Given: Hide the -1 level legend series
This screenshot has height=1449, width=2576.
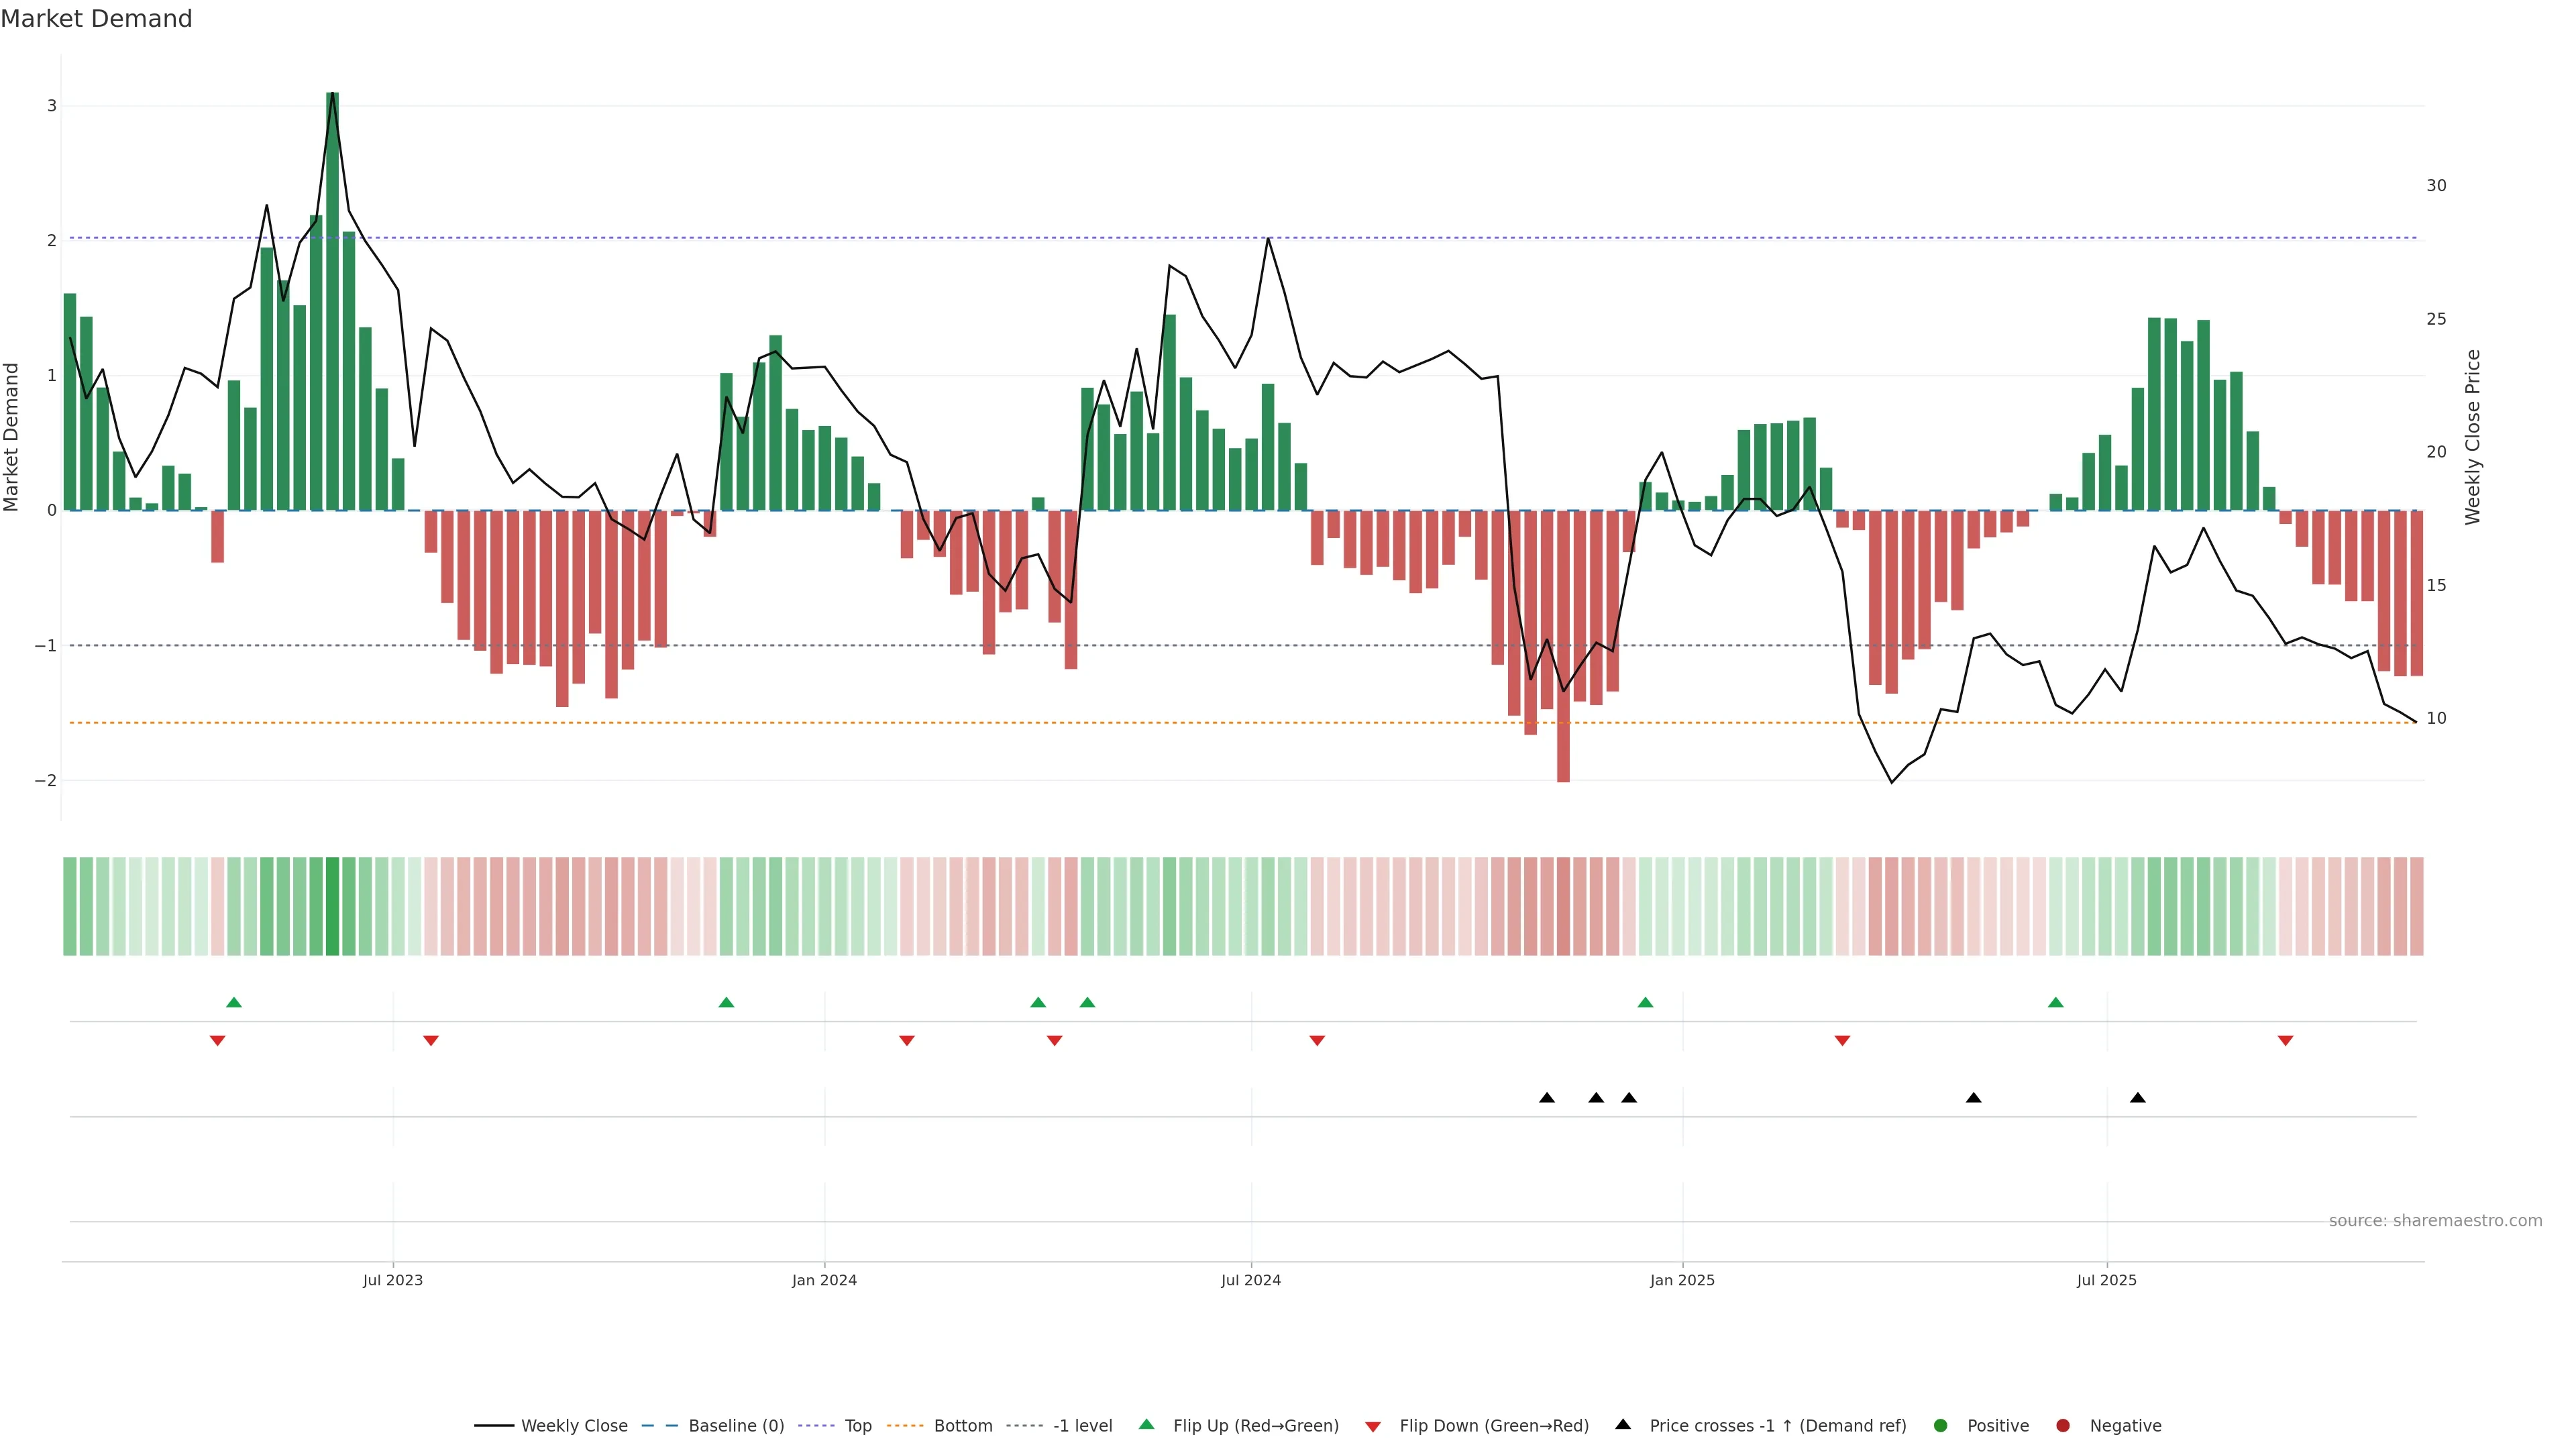Looking at the screenshot, I should (x=1082, y=1425).
